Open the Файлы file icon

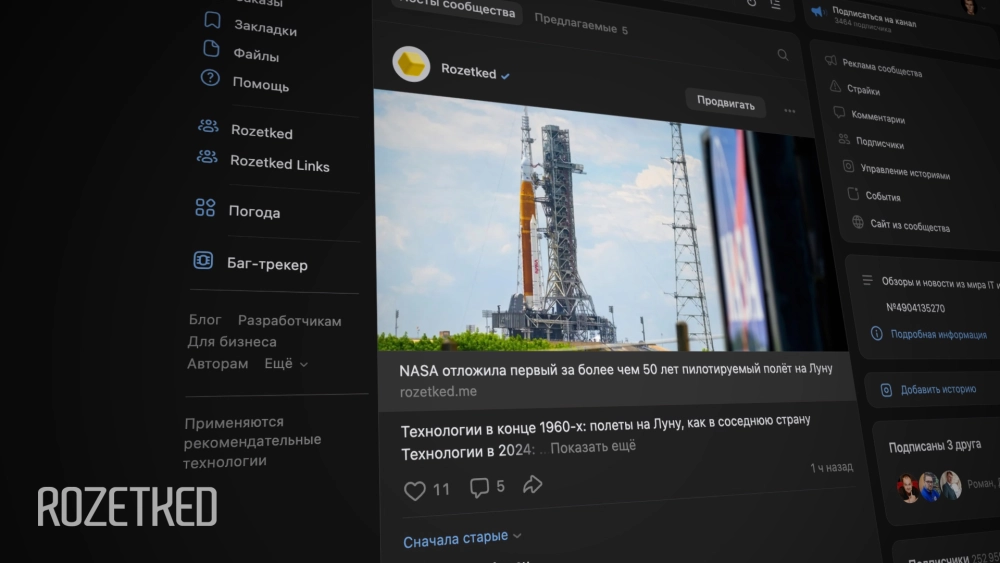point(211,48)
